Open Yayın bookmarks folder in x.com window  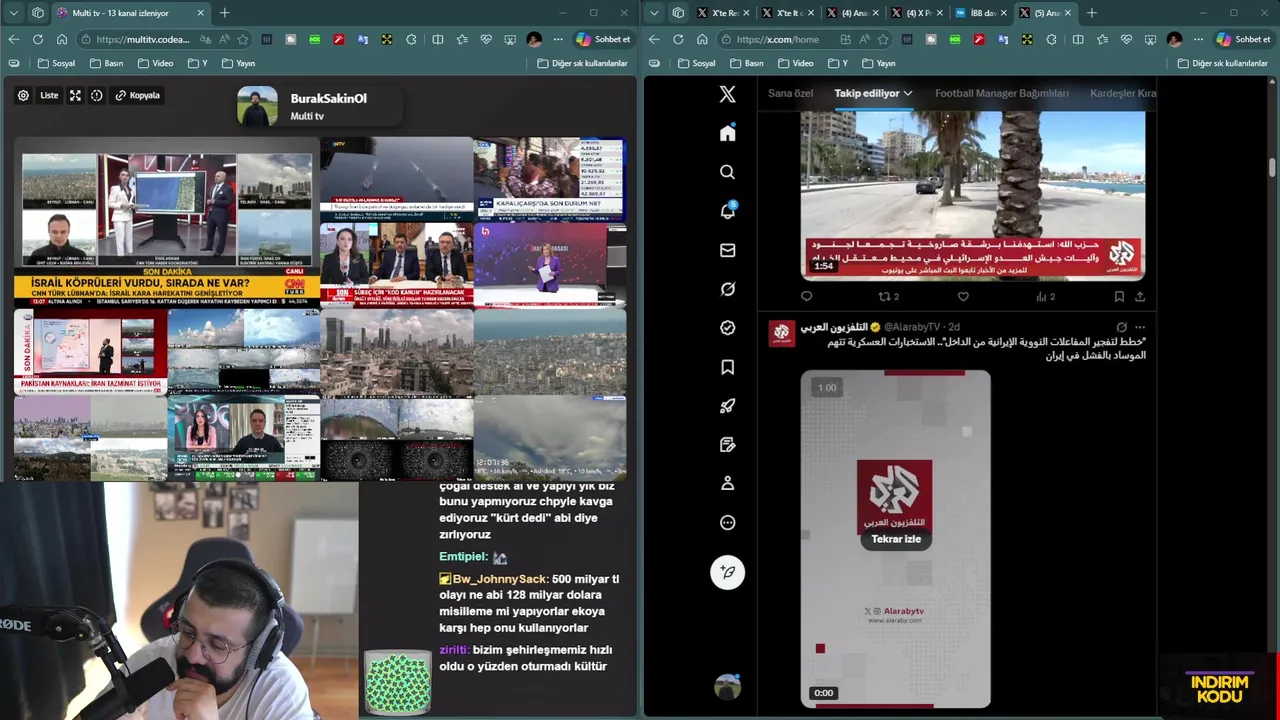click(877, 63)
